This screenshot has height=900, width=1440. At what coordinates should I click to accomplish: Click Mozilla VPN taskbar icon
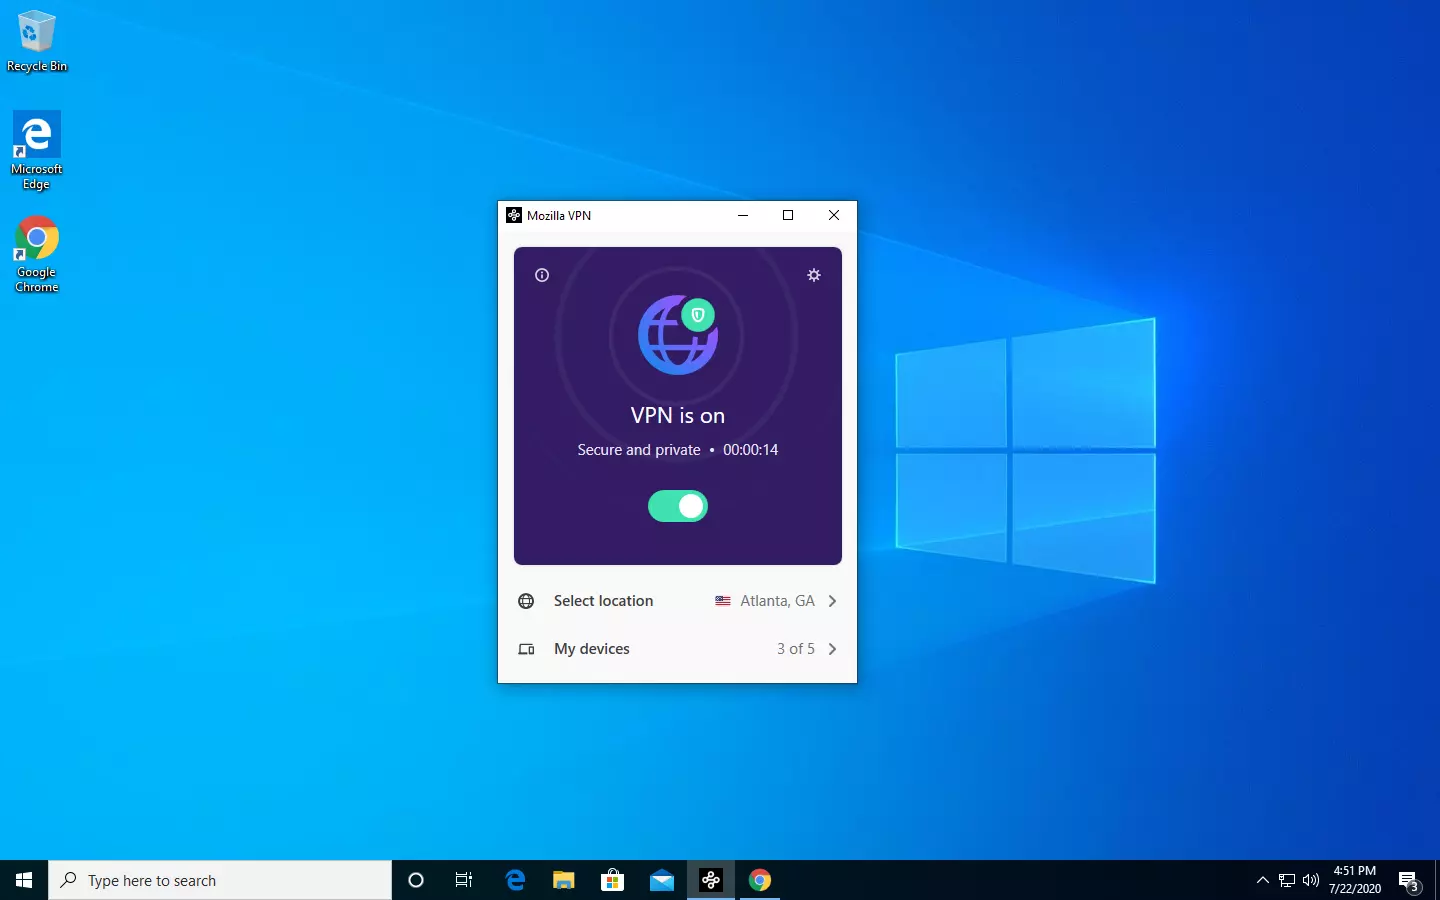tap(711, 880)
